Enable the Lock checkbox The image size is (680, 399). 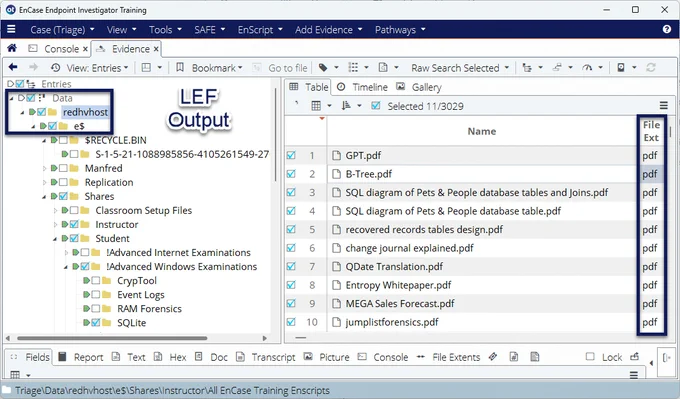tap(590, 356)
